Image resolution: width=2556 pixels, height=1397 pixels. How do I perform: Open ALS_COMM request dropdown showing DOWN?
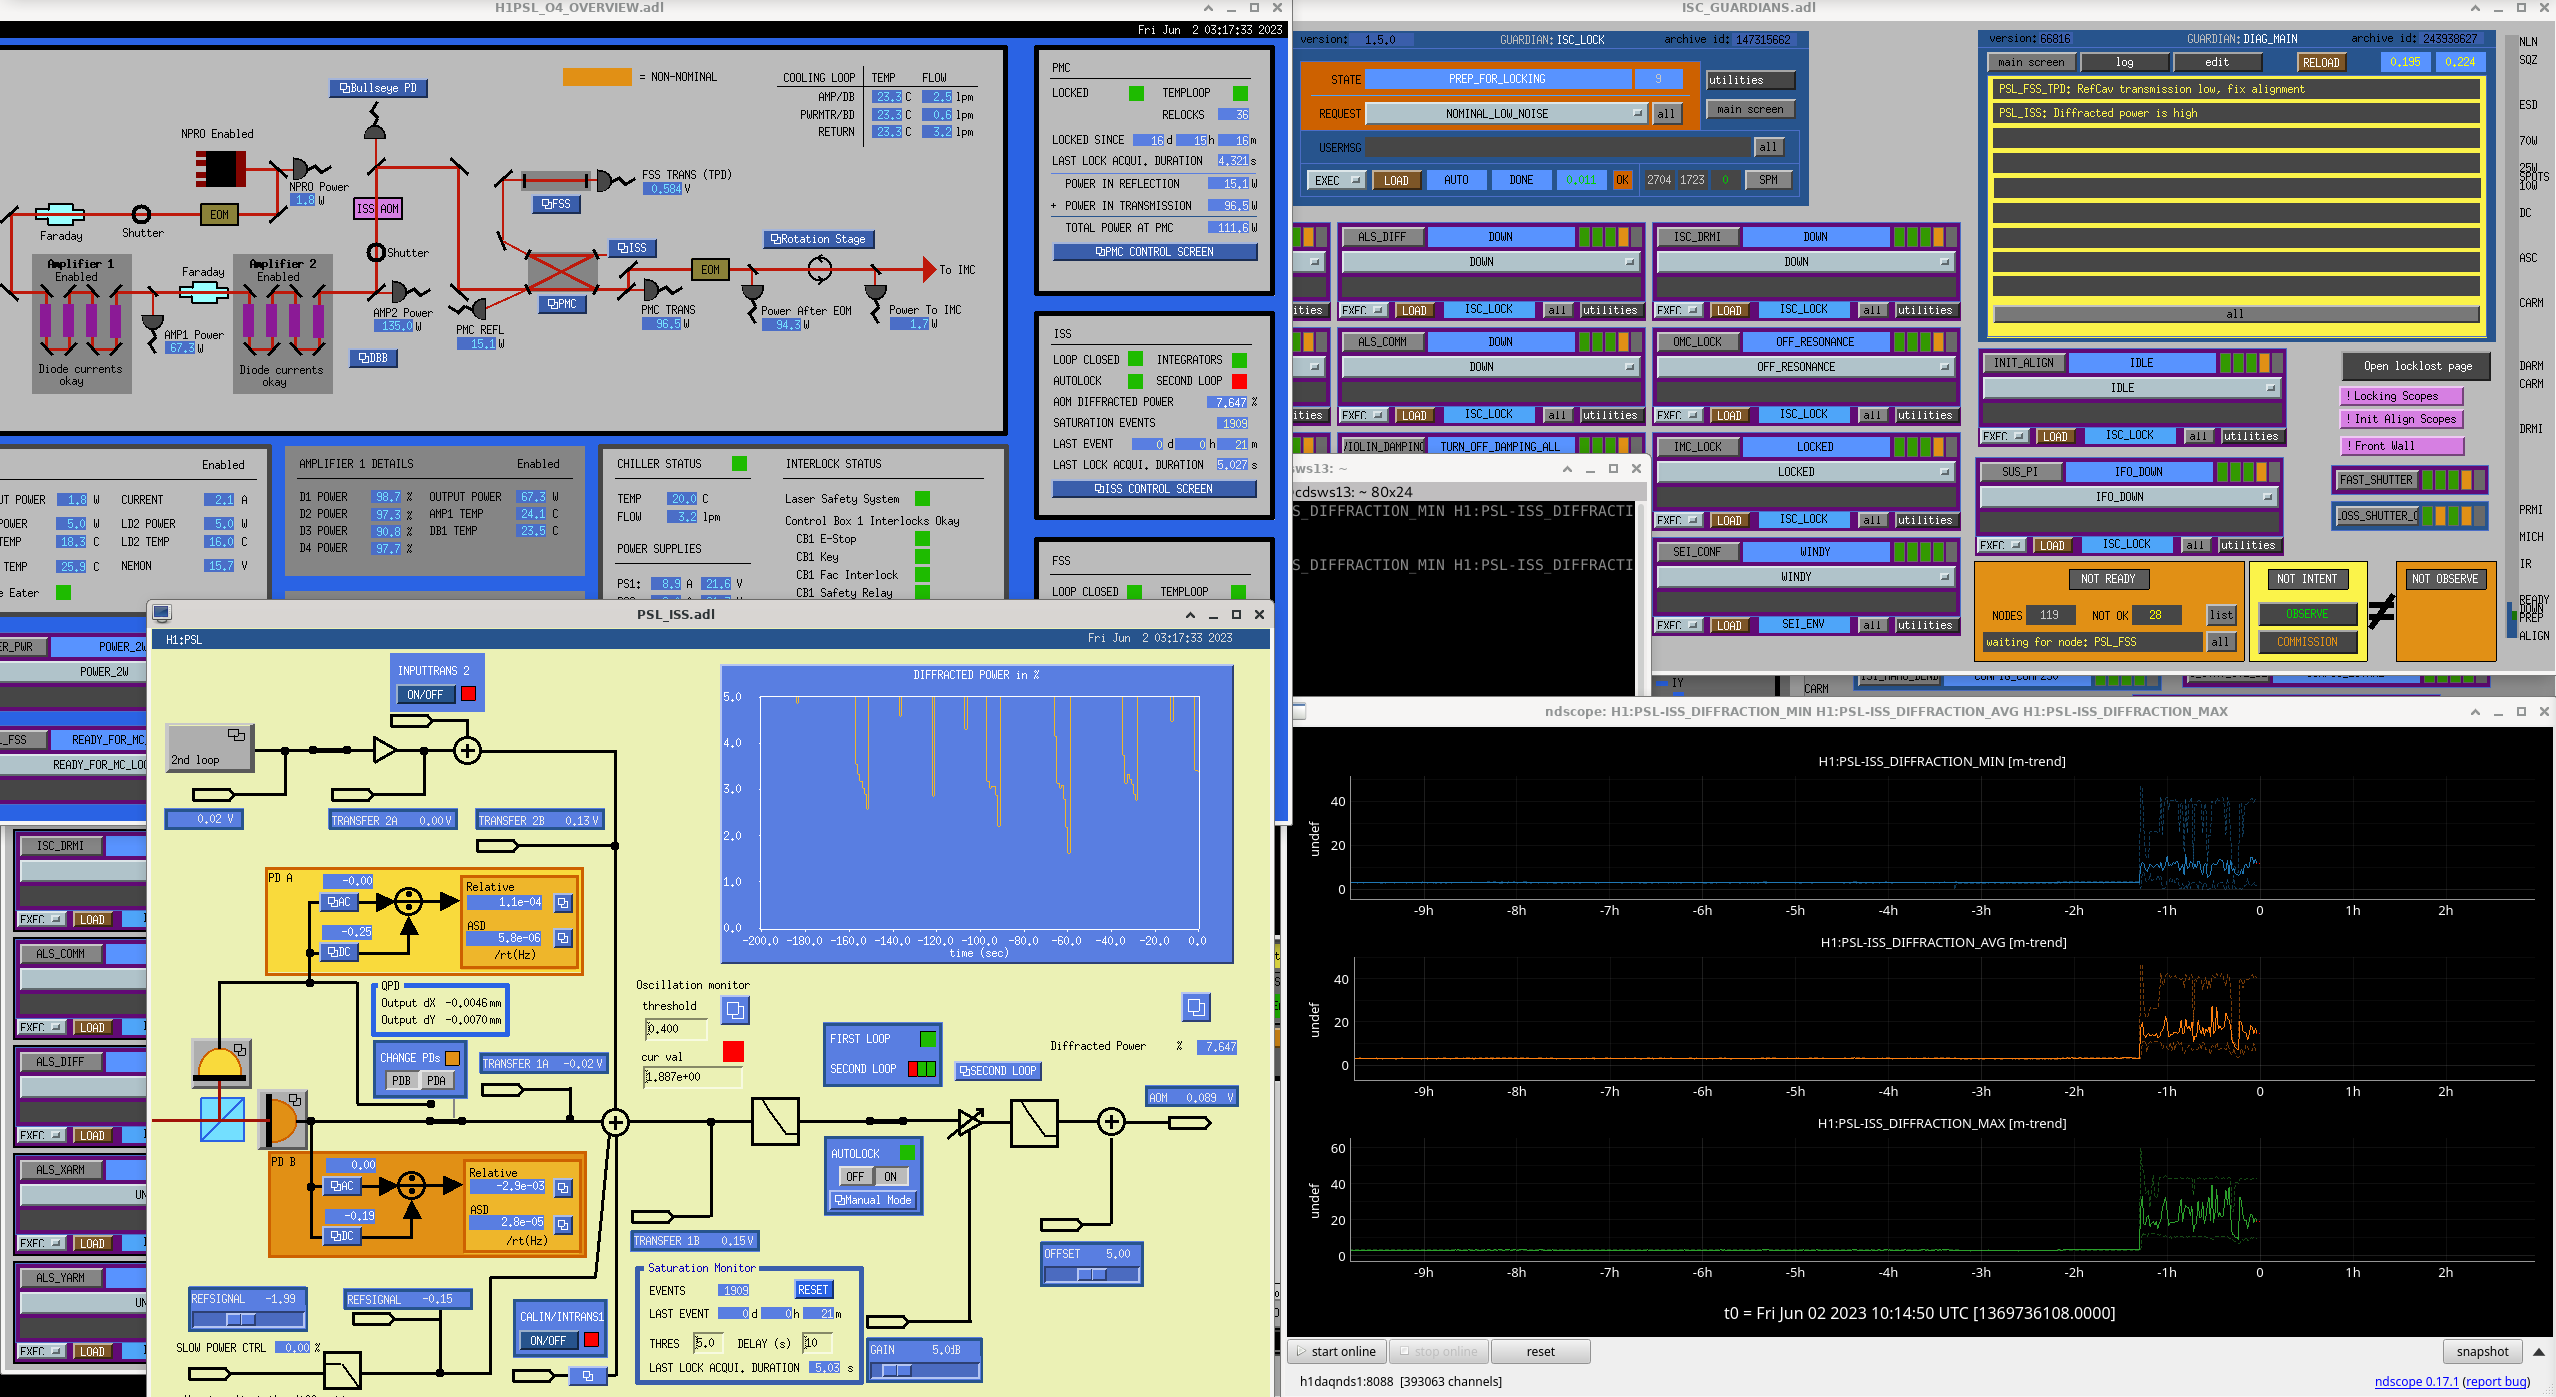[x=1491, y=367]
